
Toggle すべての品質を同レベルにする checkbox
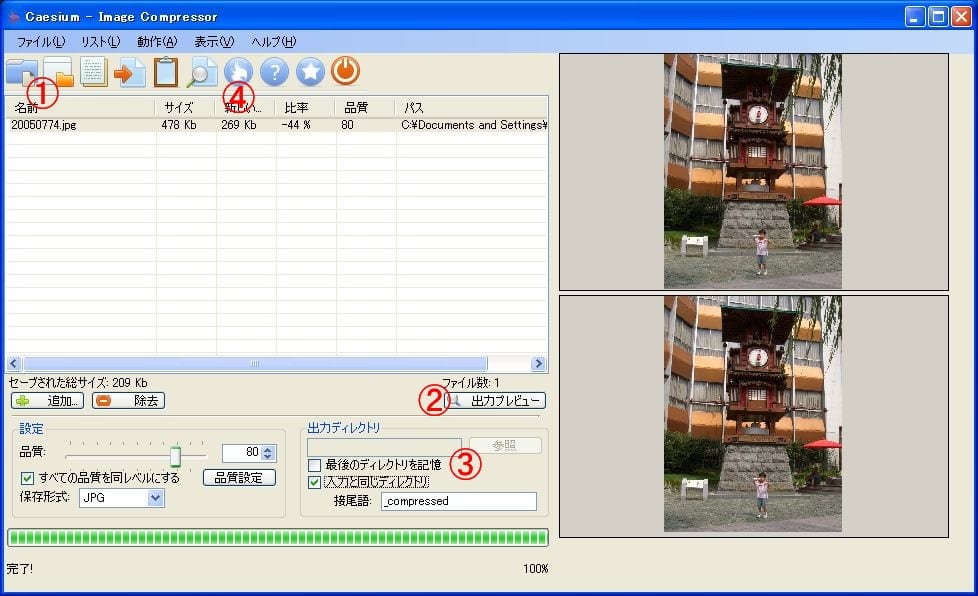tap(28, 478)
